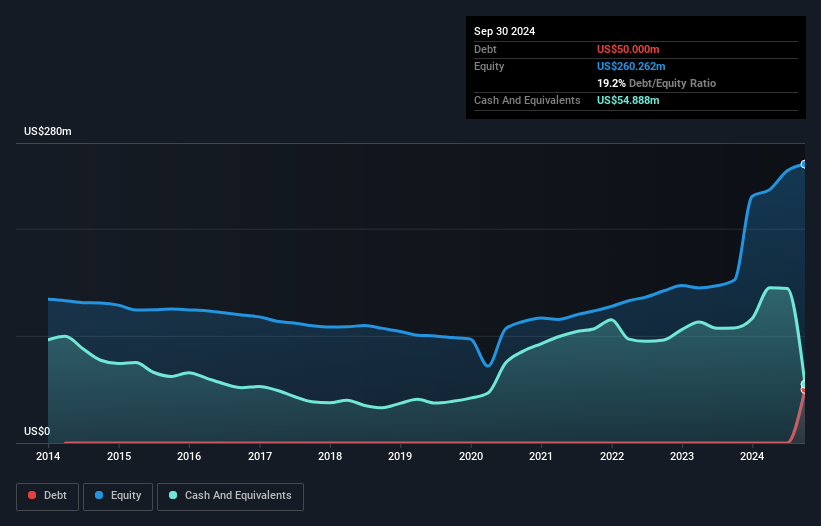Click Cash And Equivalents label in tooltip
The width and height of the screenshot is (821, 526).
coord(527,100)
